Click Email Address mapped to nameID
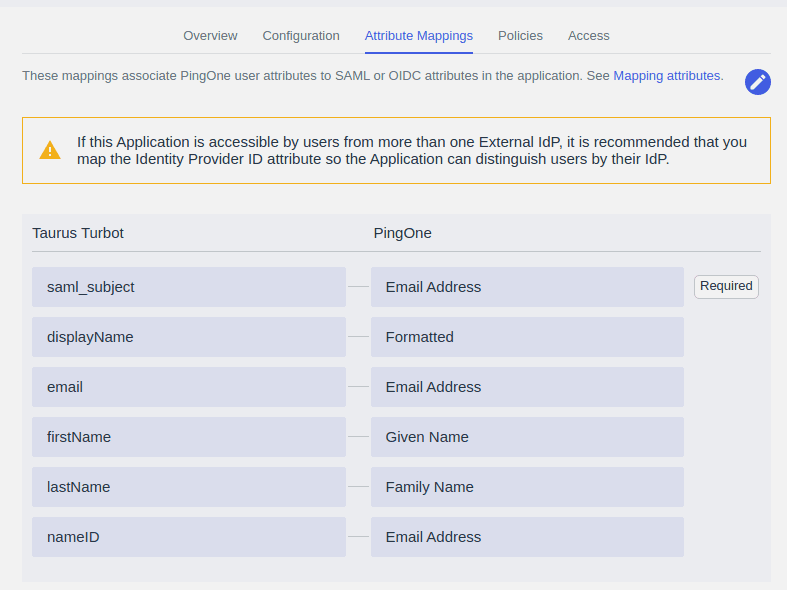The height and width of the screenshot is (590, 787). click(527, 537)
